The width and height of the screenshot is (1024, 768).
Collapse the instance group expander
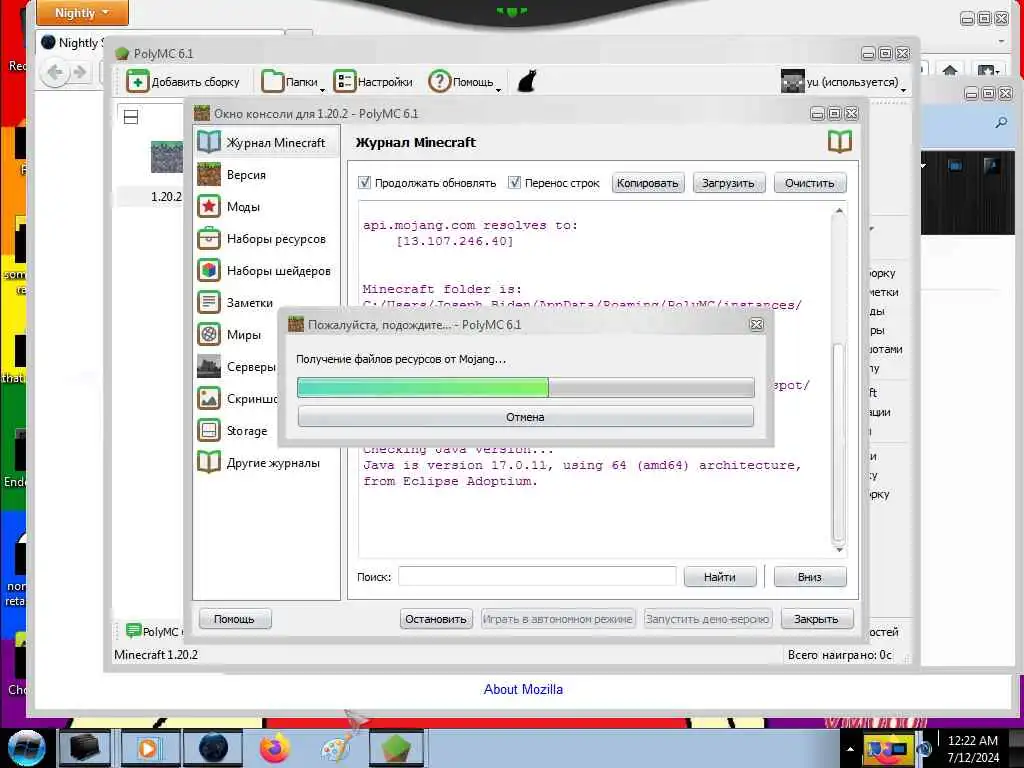coord(131,117)
